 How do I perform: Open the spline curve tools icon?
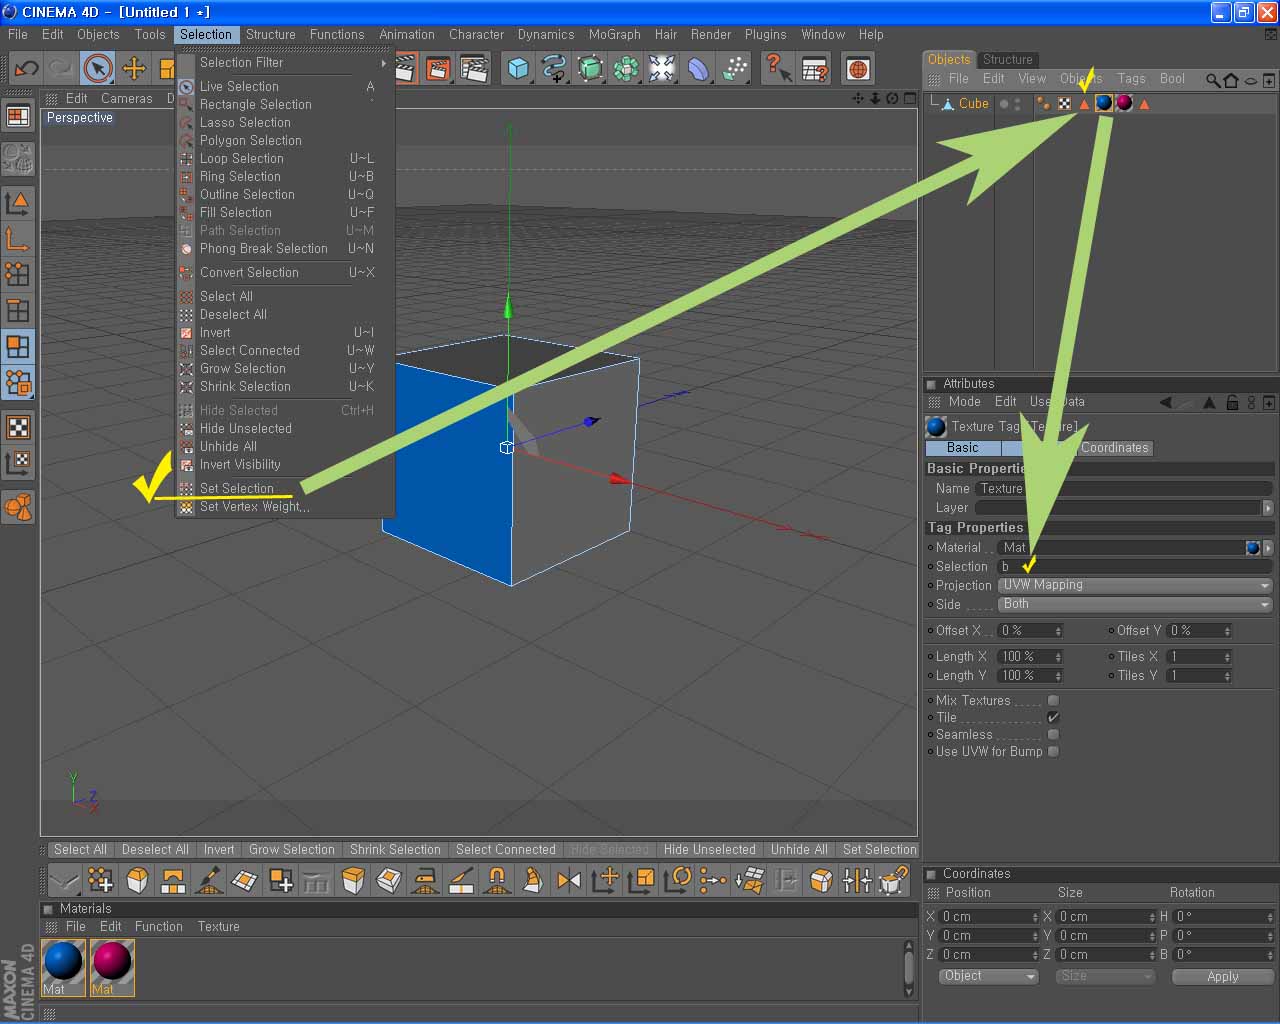(554, 68)
